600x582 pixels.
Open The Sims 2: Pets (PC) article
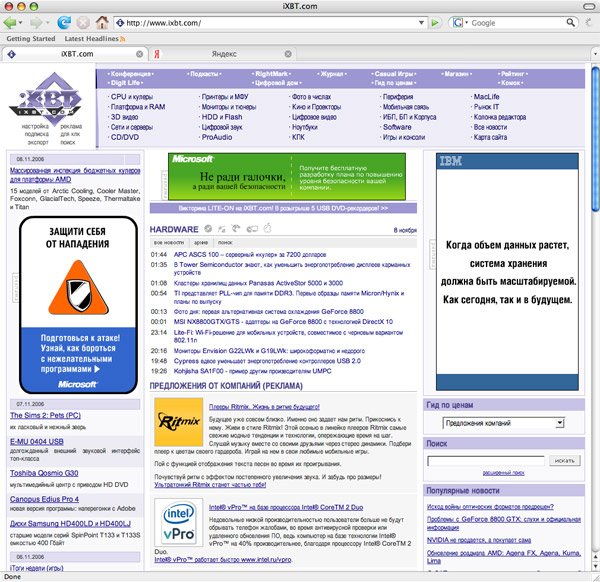click(x=45, y=415)
